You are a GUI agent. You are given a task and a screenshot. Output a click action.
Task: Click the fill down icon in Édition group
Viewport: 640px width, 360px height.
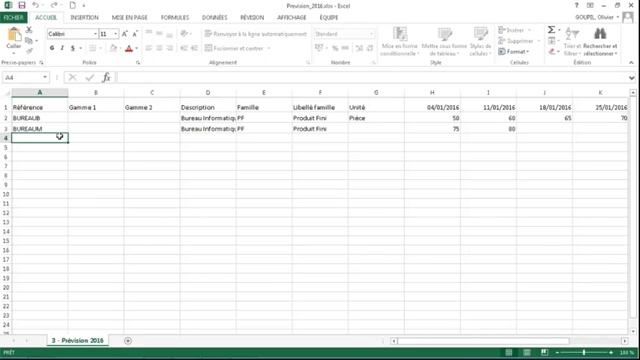551,41
